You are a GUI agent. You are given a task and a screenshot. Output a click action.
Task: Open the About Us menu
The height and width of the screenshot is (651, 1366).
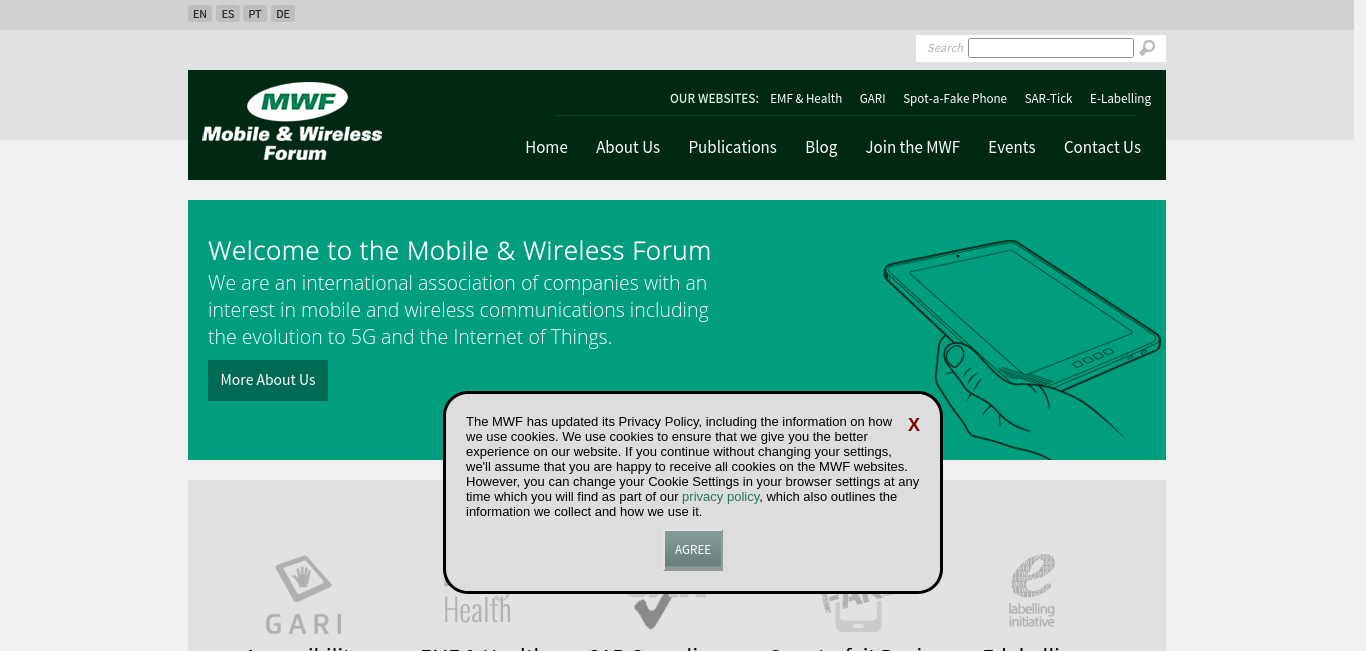pos(628,147)
